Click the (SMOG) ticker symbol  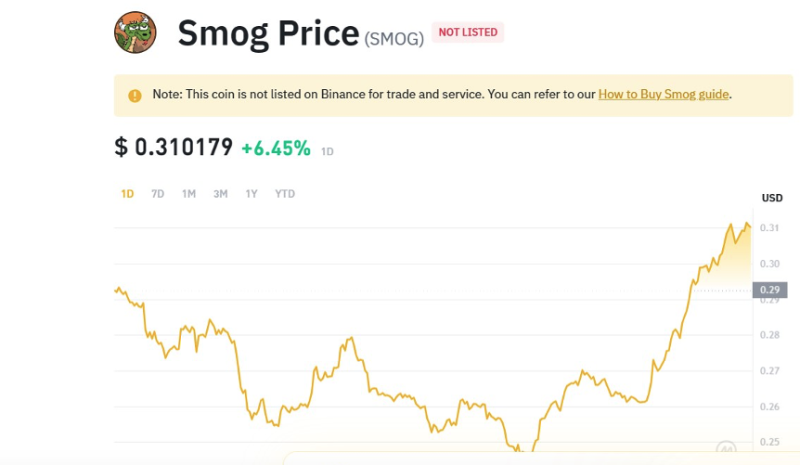pyautogui.click(x=394, y=38)
